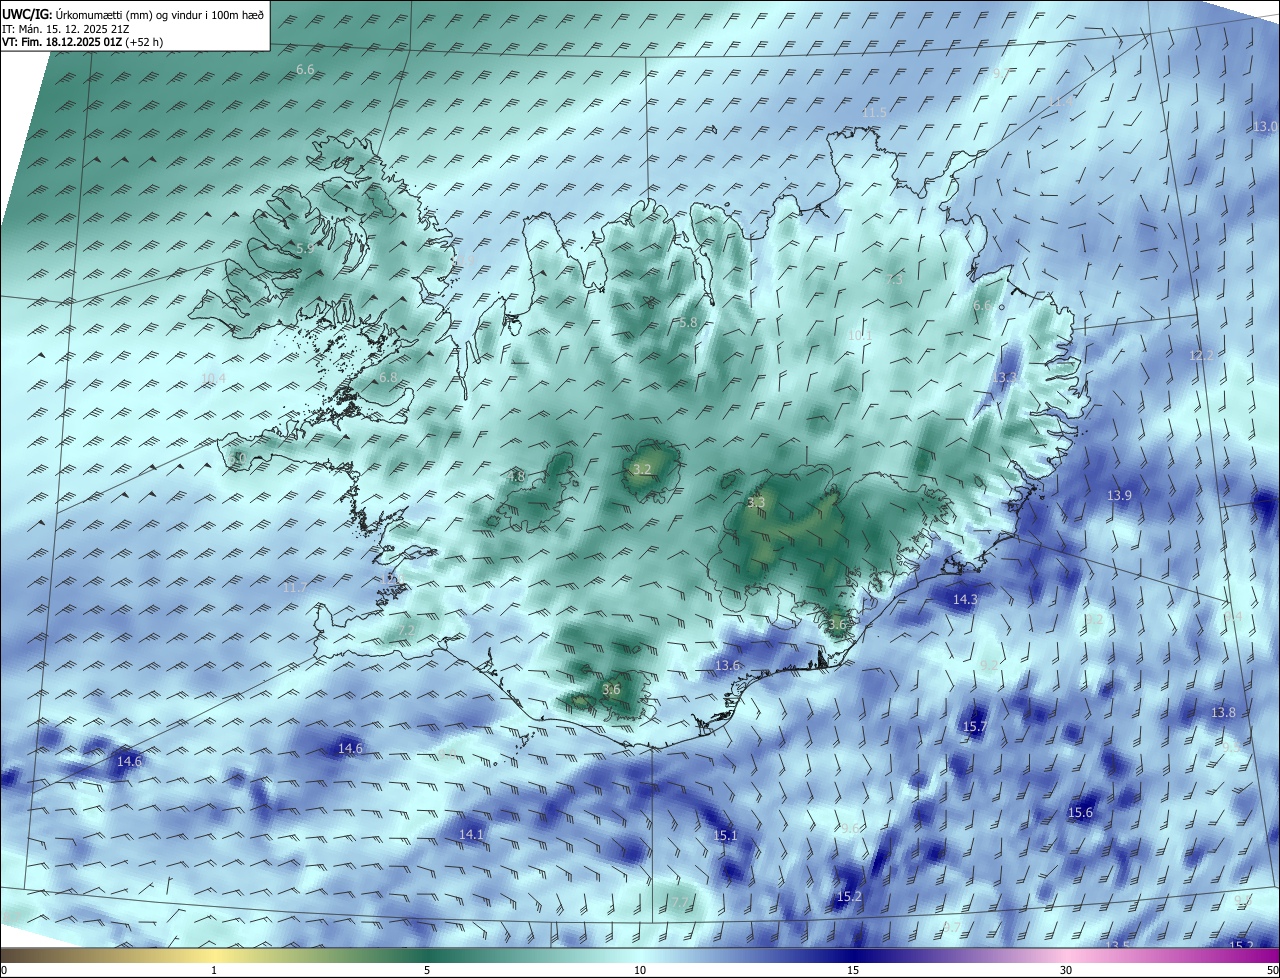Pick the 6.8 value label

pos(388,377)
